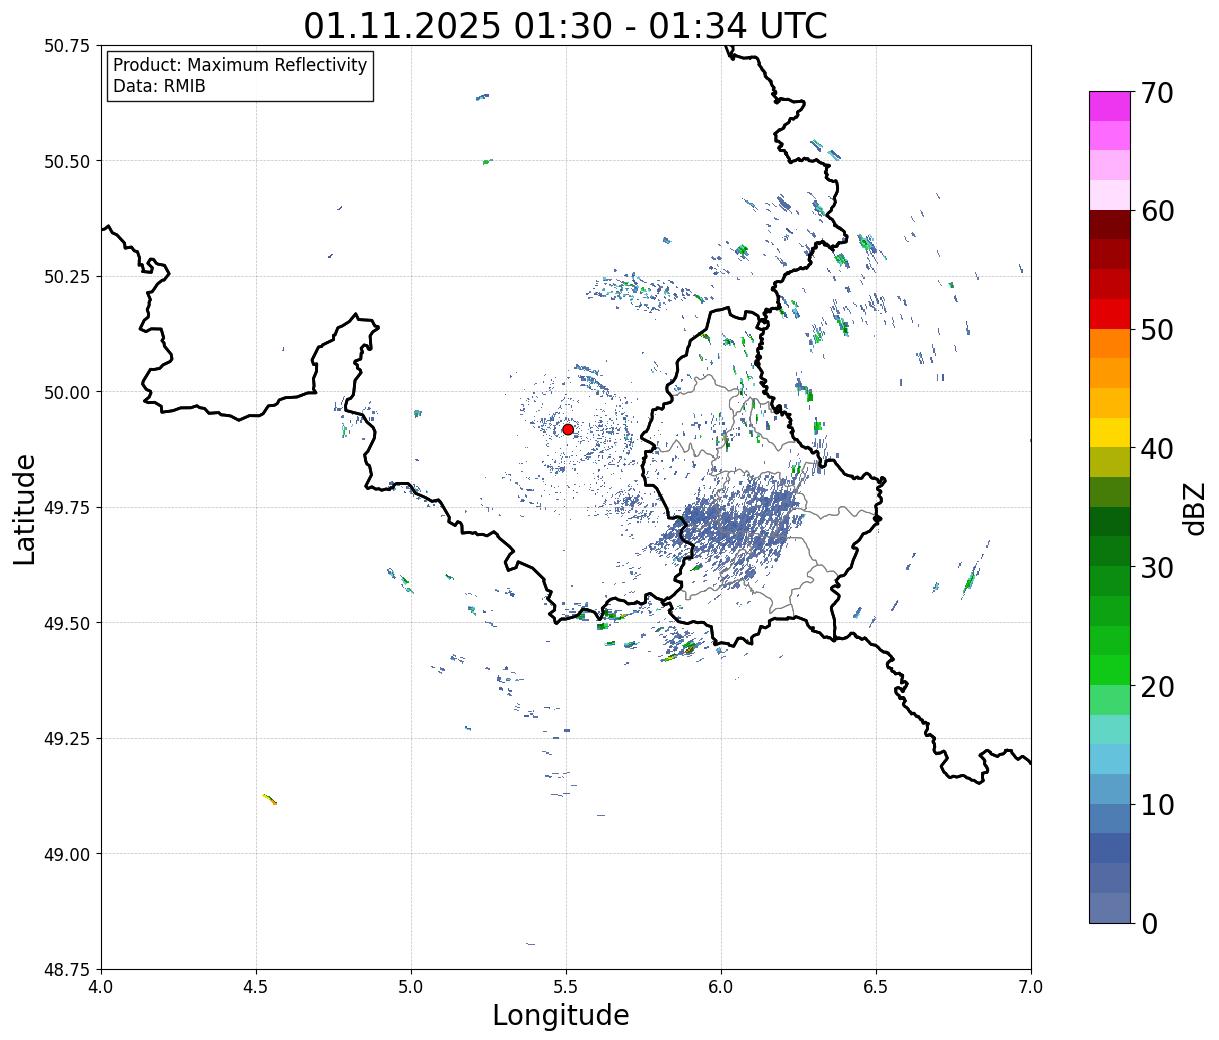
Task: Click the colorbar tick label '20'
Action: [x=1157, y=687]
